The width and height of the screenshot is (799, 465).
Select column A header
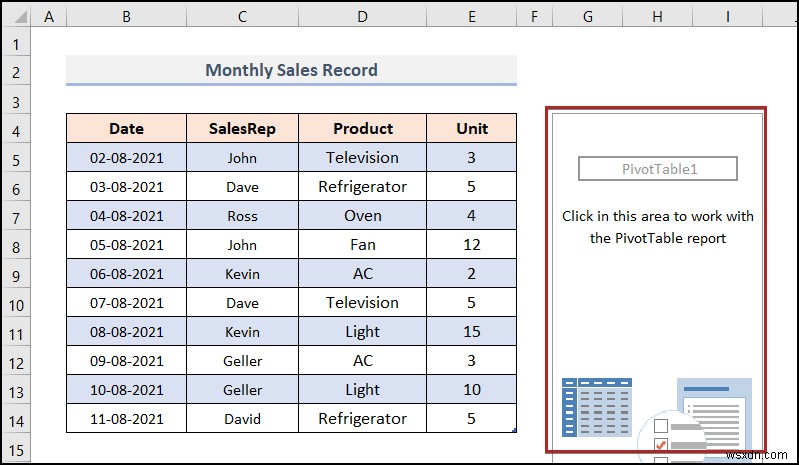pyautogui.click(x=49, y=17)
